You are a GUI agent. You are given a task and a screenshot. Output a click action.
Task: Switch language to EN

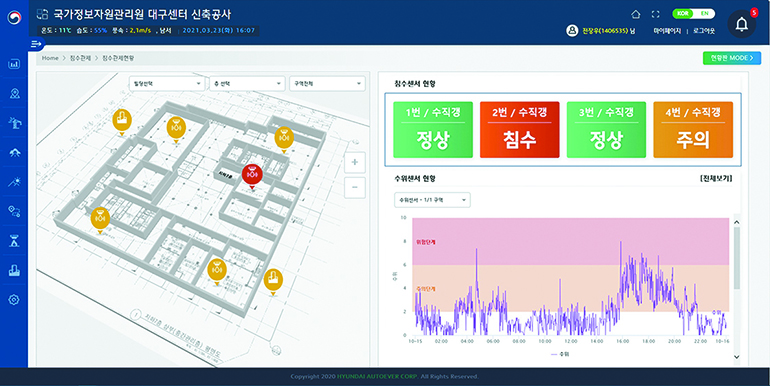point(704,14)
